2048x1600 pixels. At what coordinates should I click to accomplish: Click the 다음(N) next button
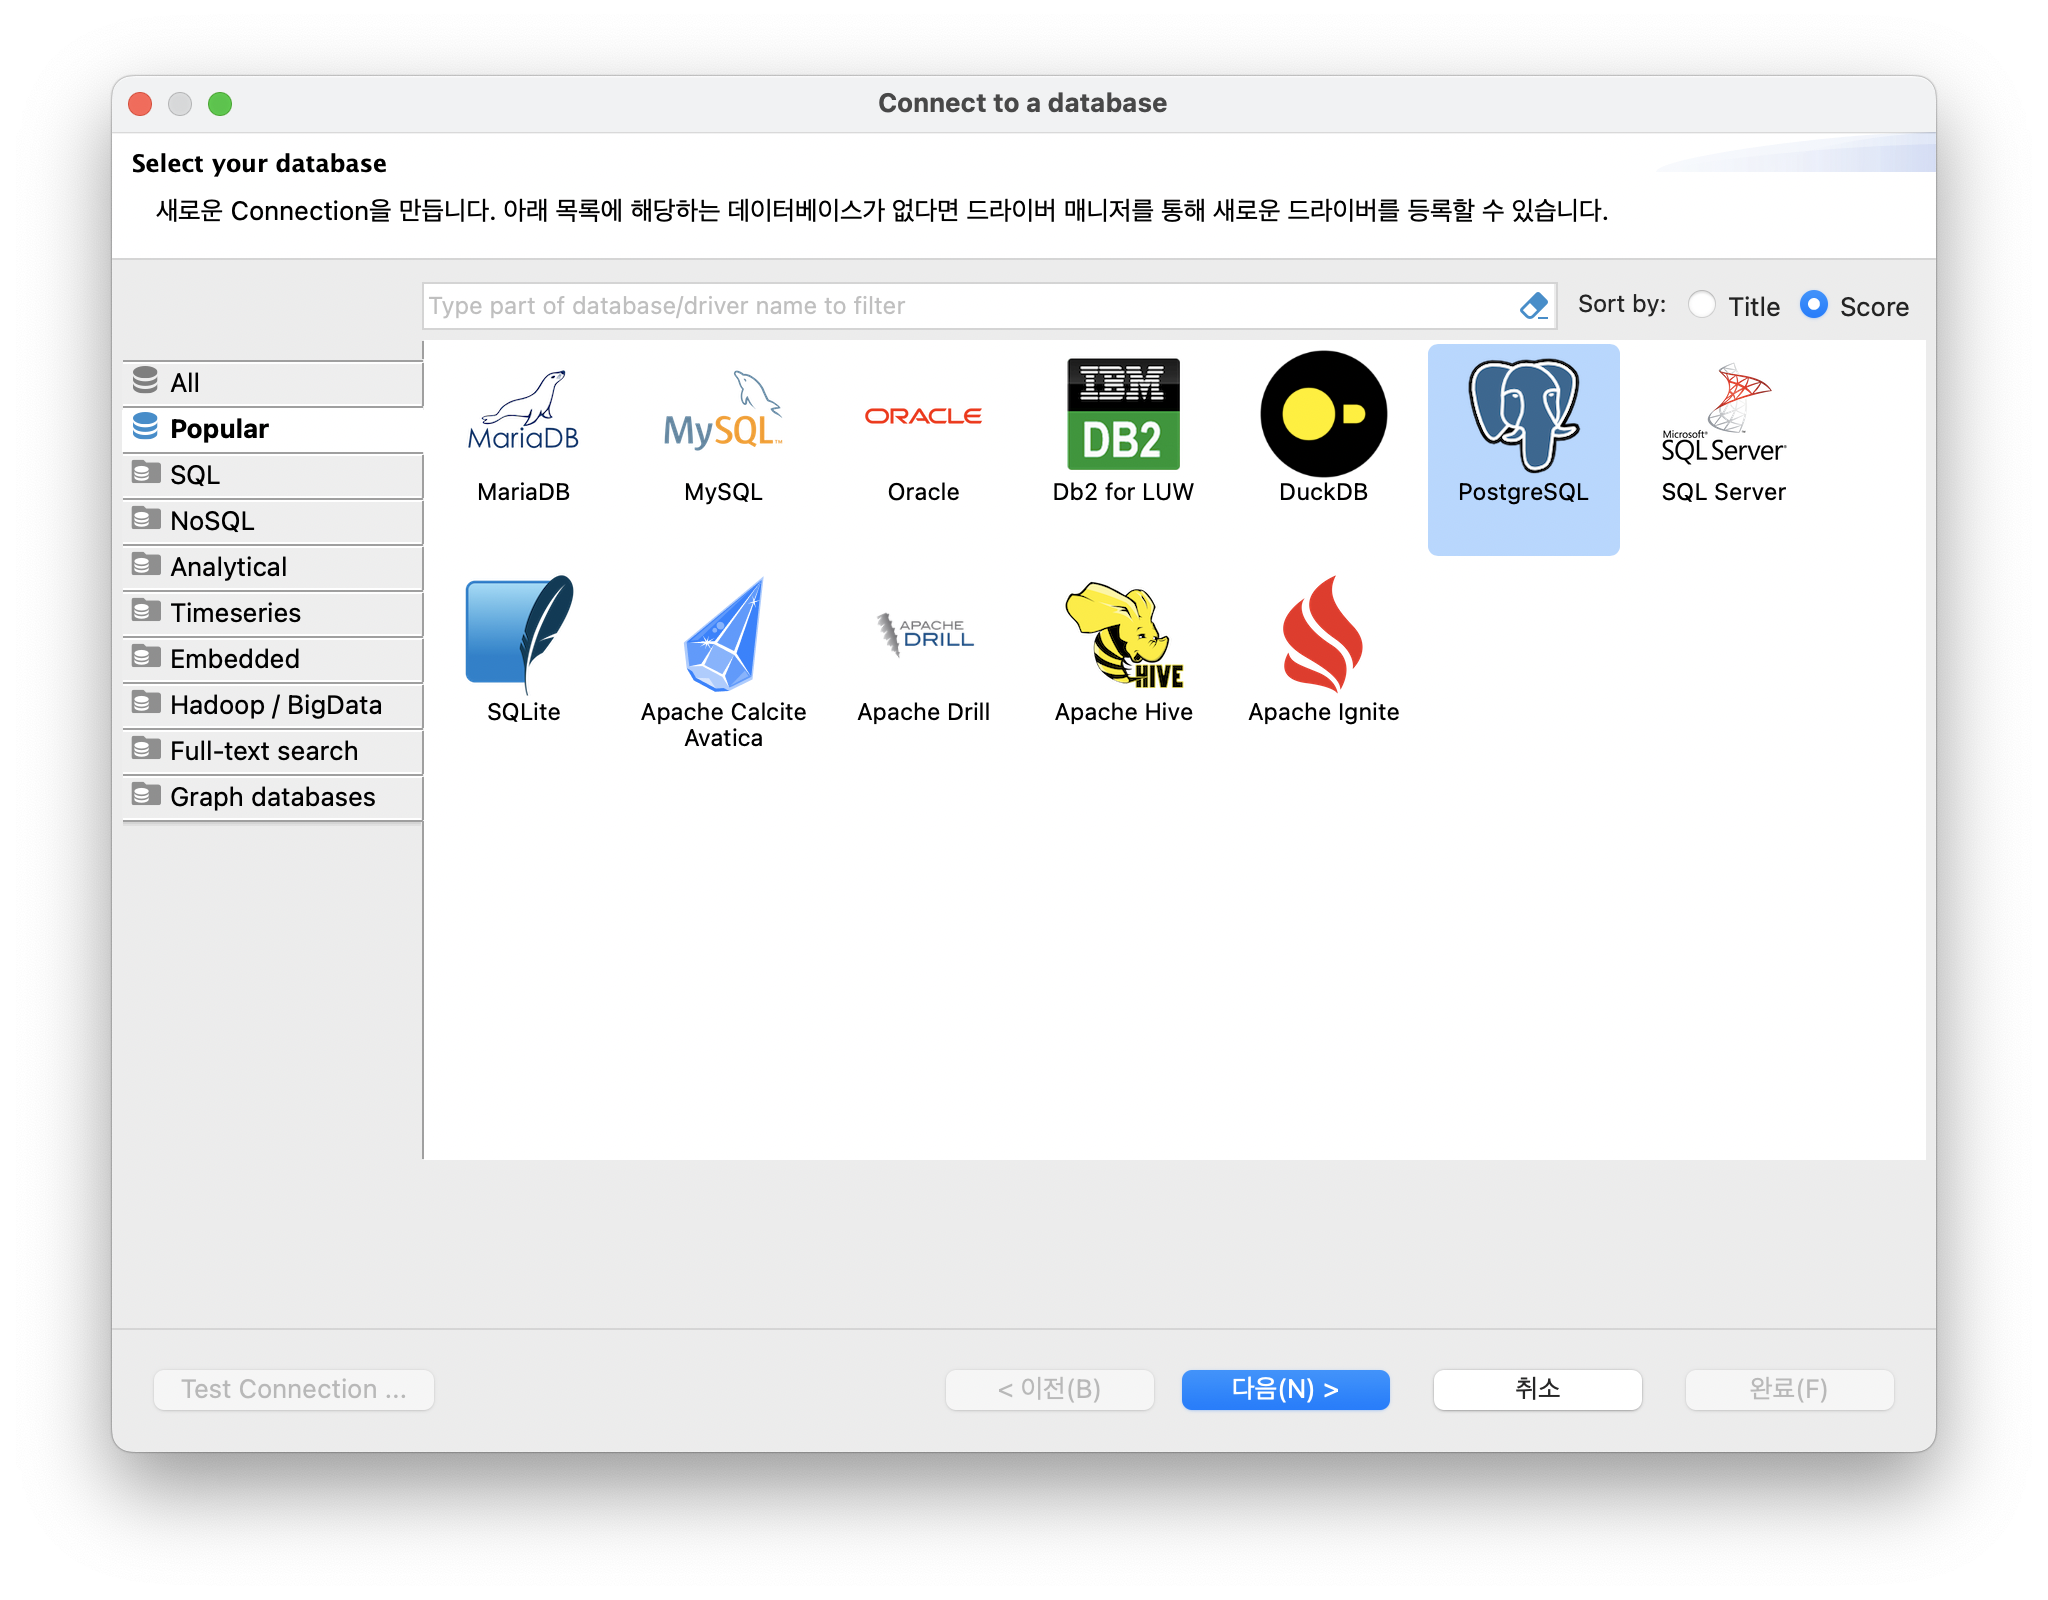(1285, 1389)
